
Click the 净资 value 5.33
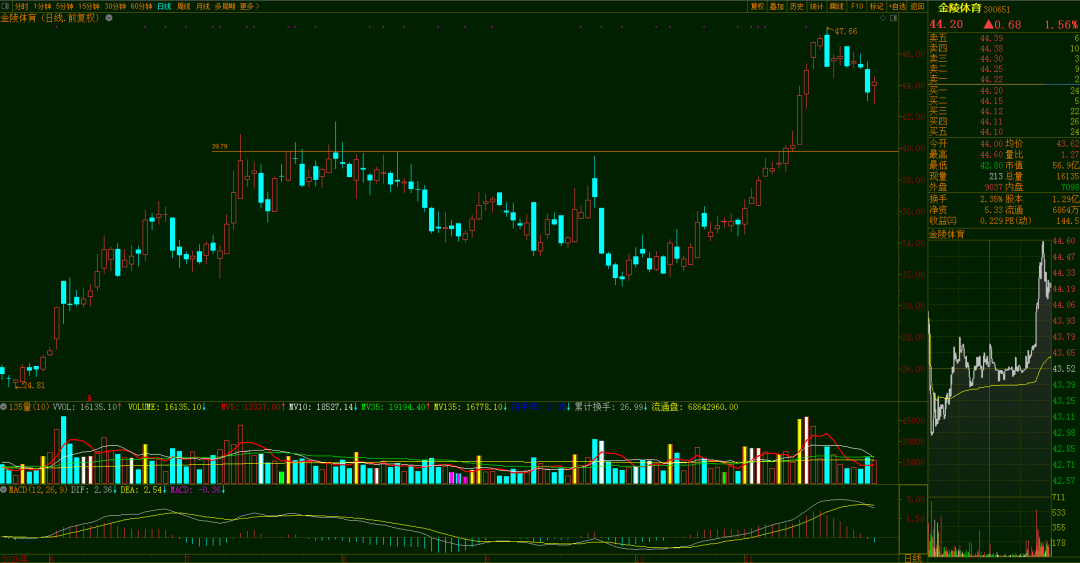click(x=994, y=210)
